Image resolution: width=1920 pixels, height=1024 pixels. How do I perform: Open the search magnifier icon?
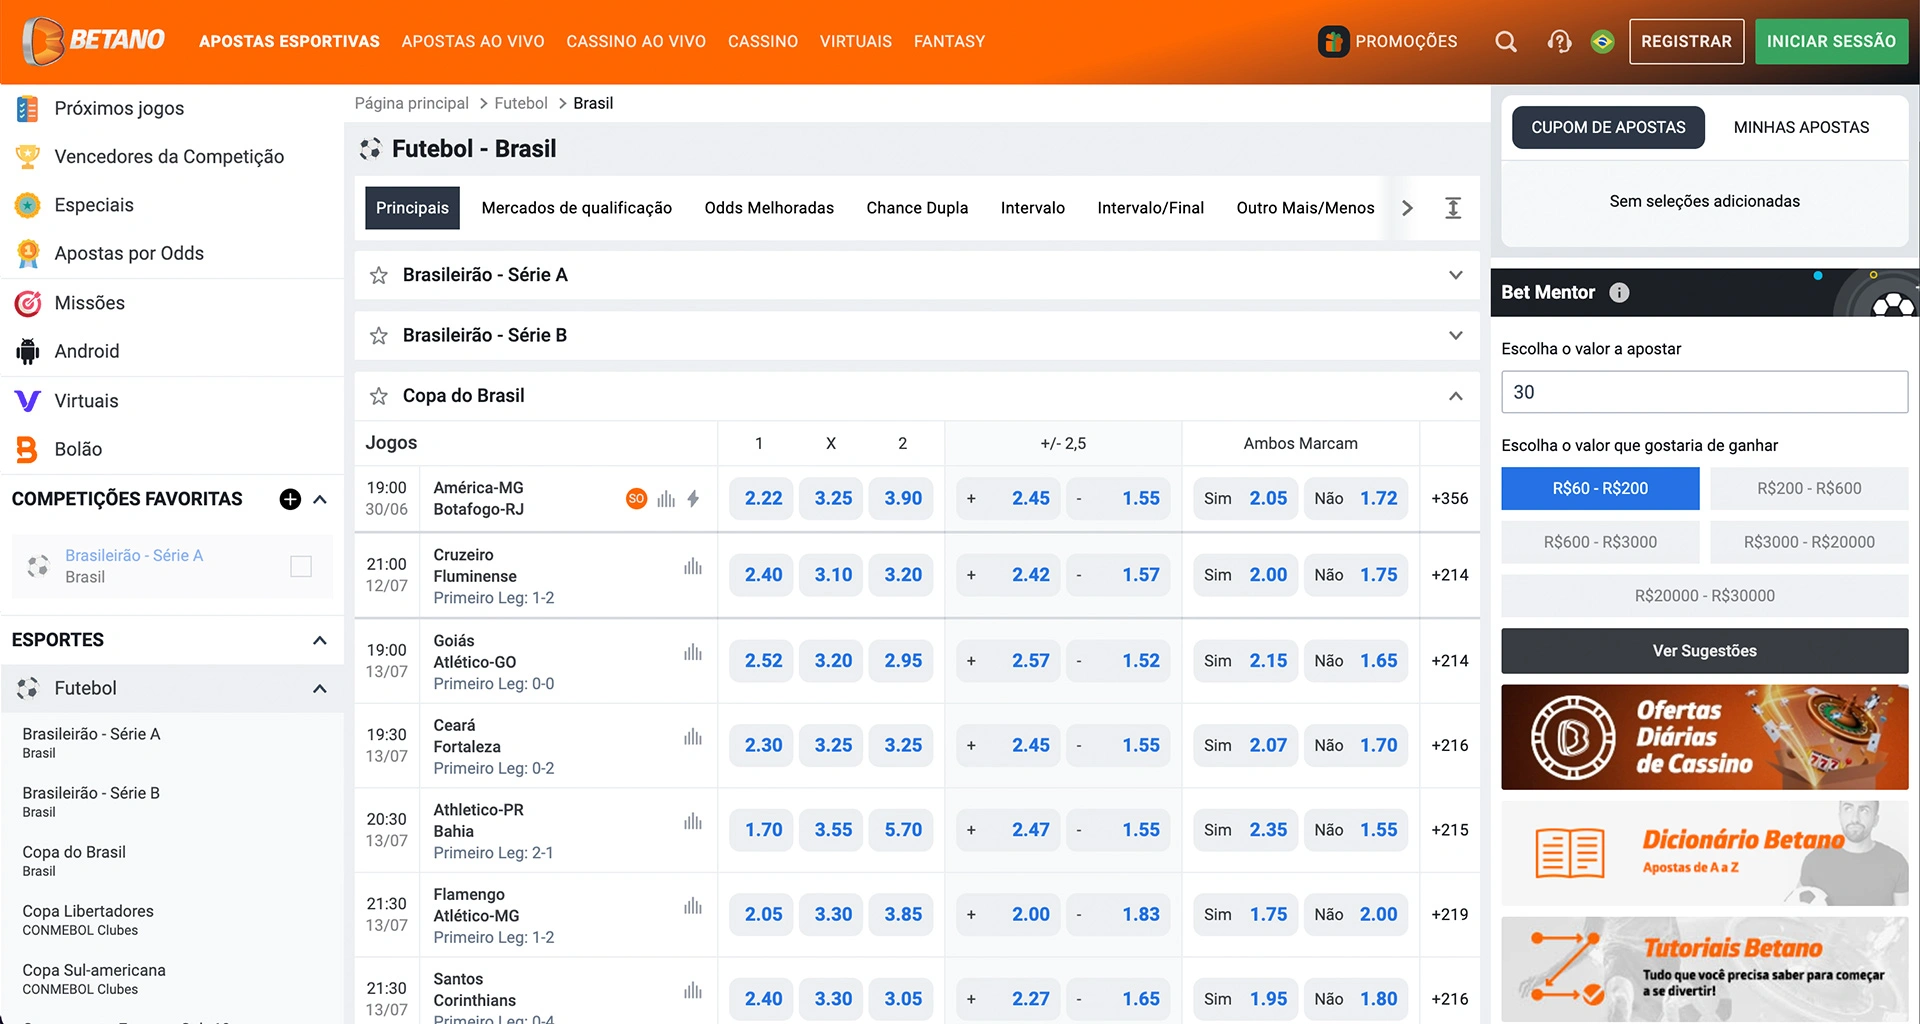tap(1505, 42)
